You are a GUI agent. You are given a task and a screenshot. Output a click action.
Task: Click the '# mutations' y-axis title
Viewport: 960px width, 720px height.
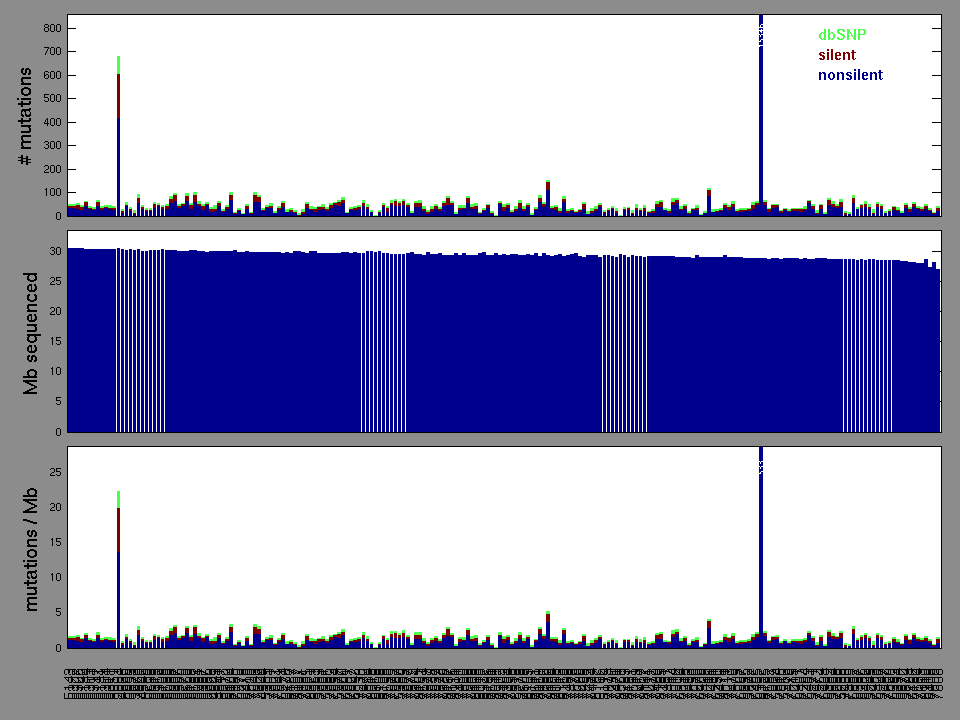27,116
